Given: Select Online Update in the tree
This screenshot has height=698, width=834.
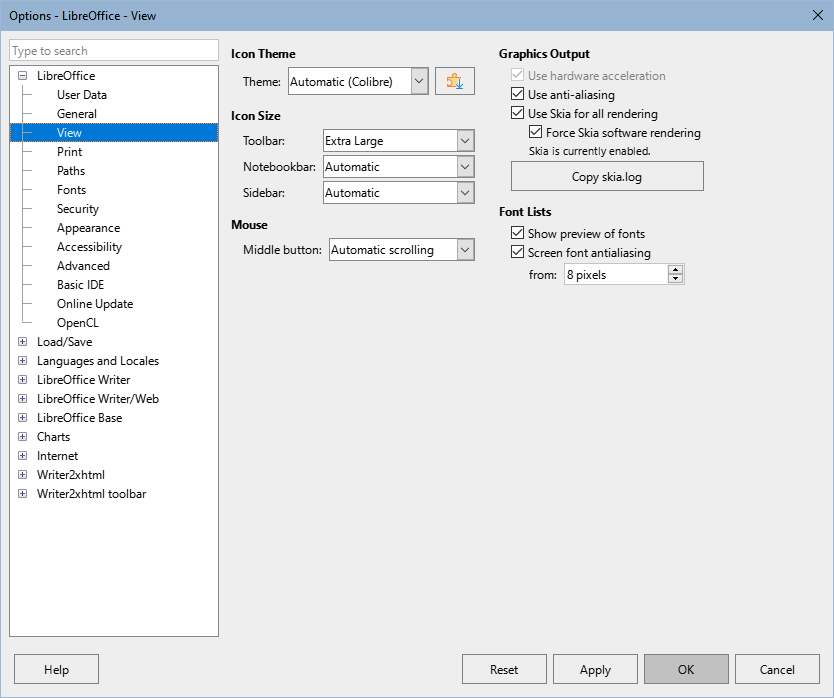Looking at the screenshot, I should (95, 303).
